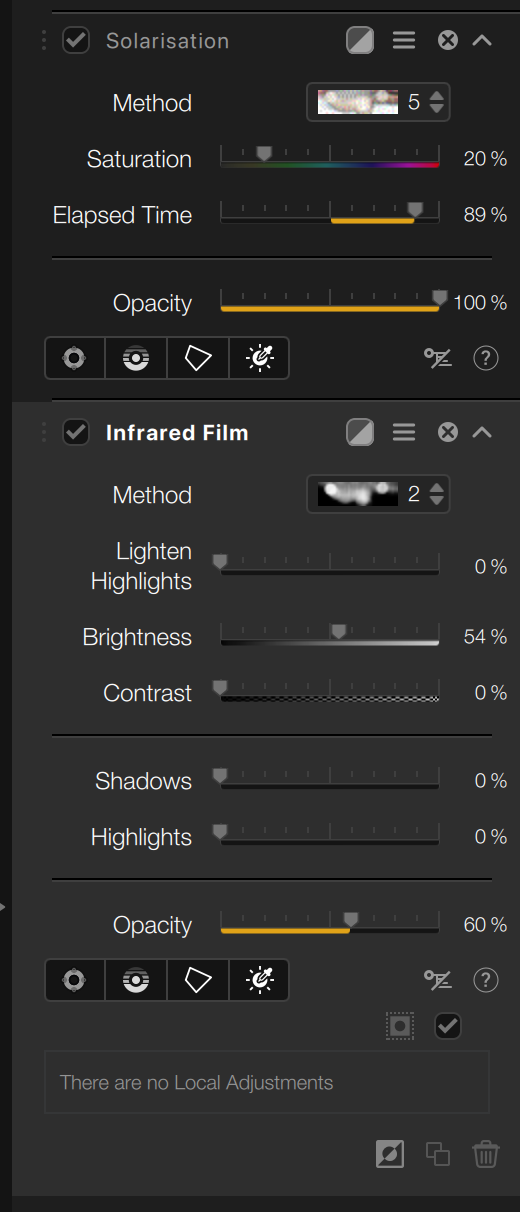Collapse the Infrared Film panel
This screenshot has height=1212, width=520.
[x=482, y=432]
